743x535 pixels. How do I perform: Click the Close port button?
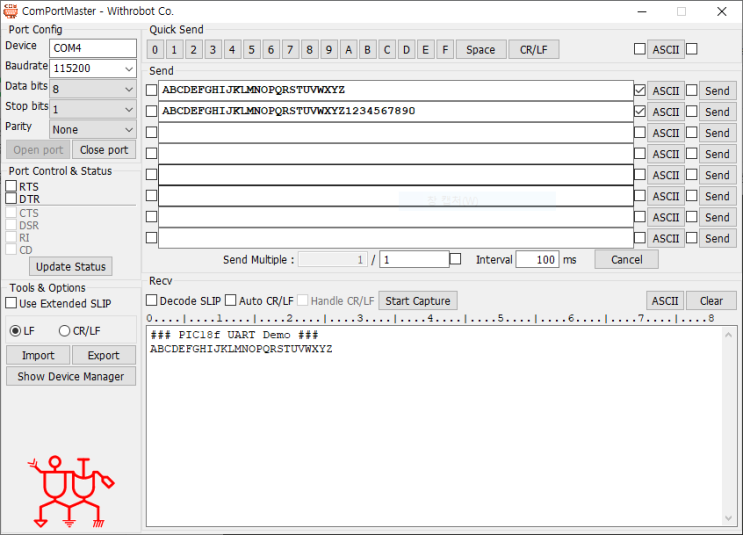pyautogui.click(x=104, y=150)
